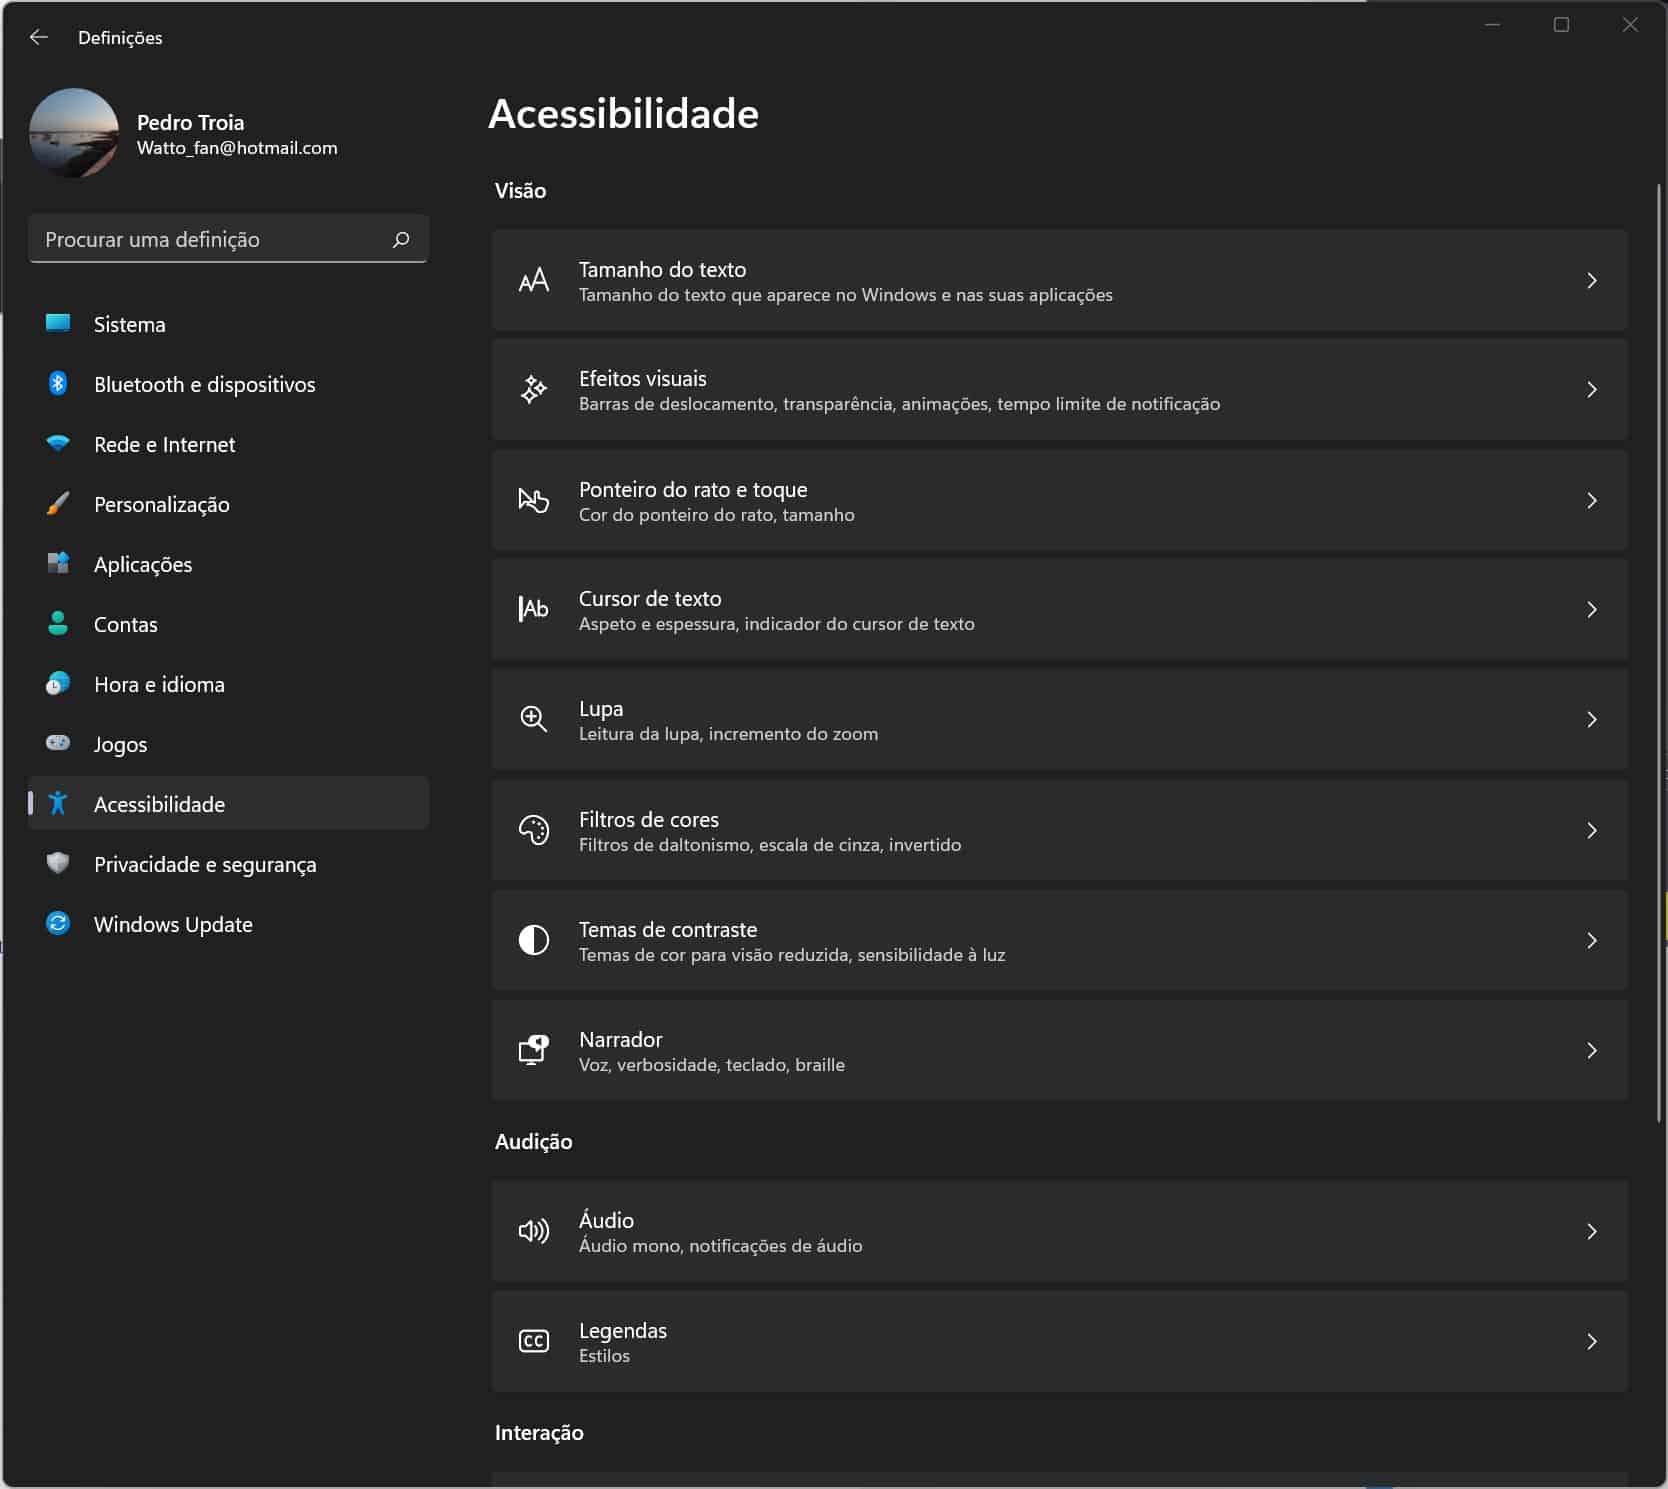Click the Legendas CC icon
Image resolution: width=1668 pixels, height=1489 pixels.
pos(533,1341)
